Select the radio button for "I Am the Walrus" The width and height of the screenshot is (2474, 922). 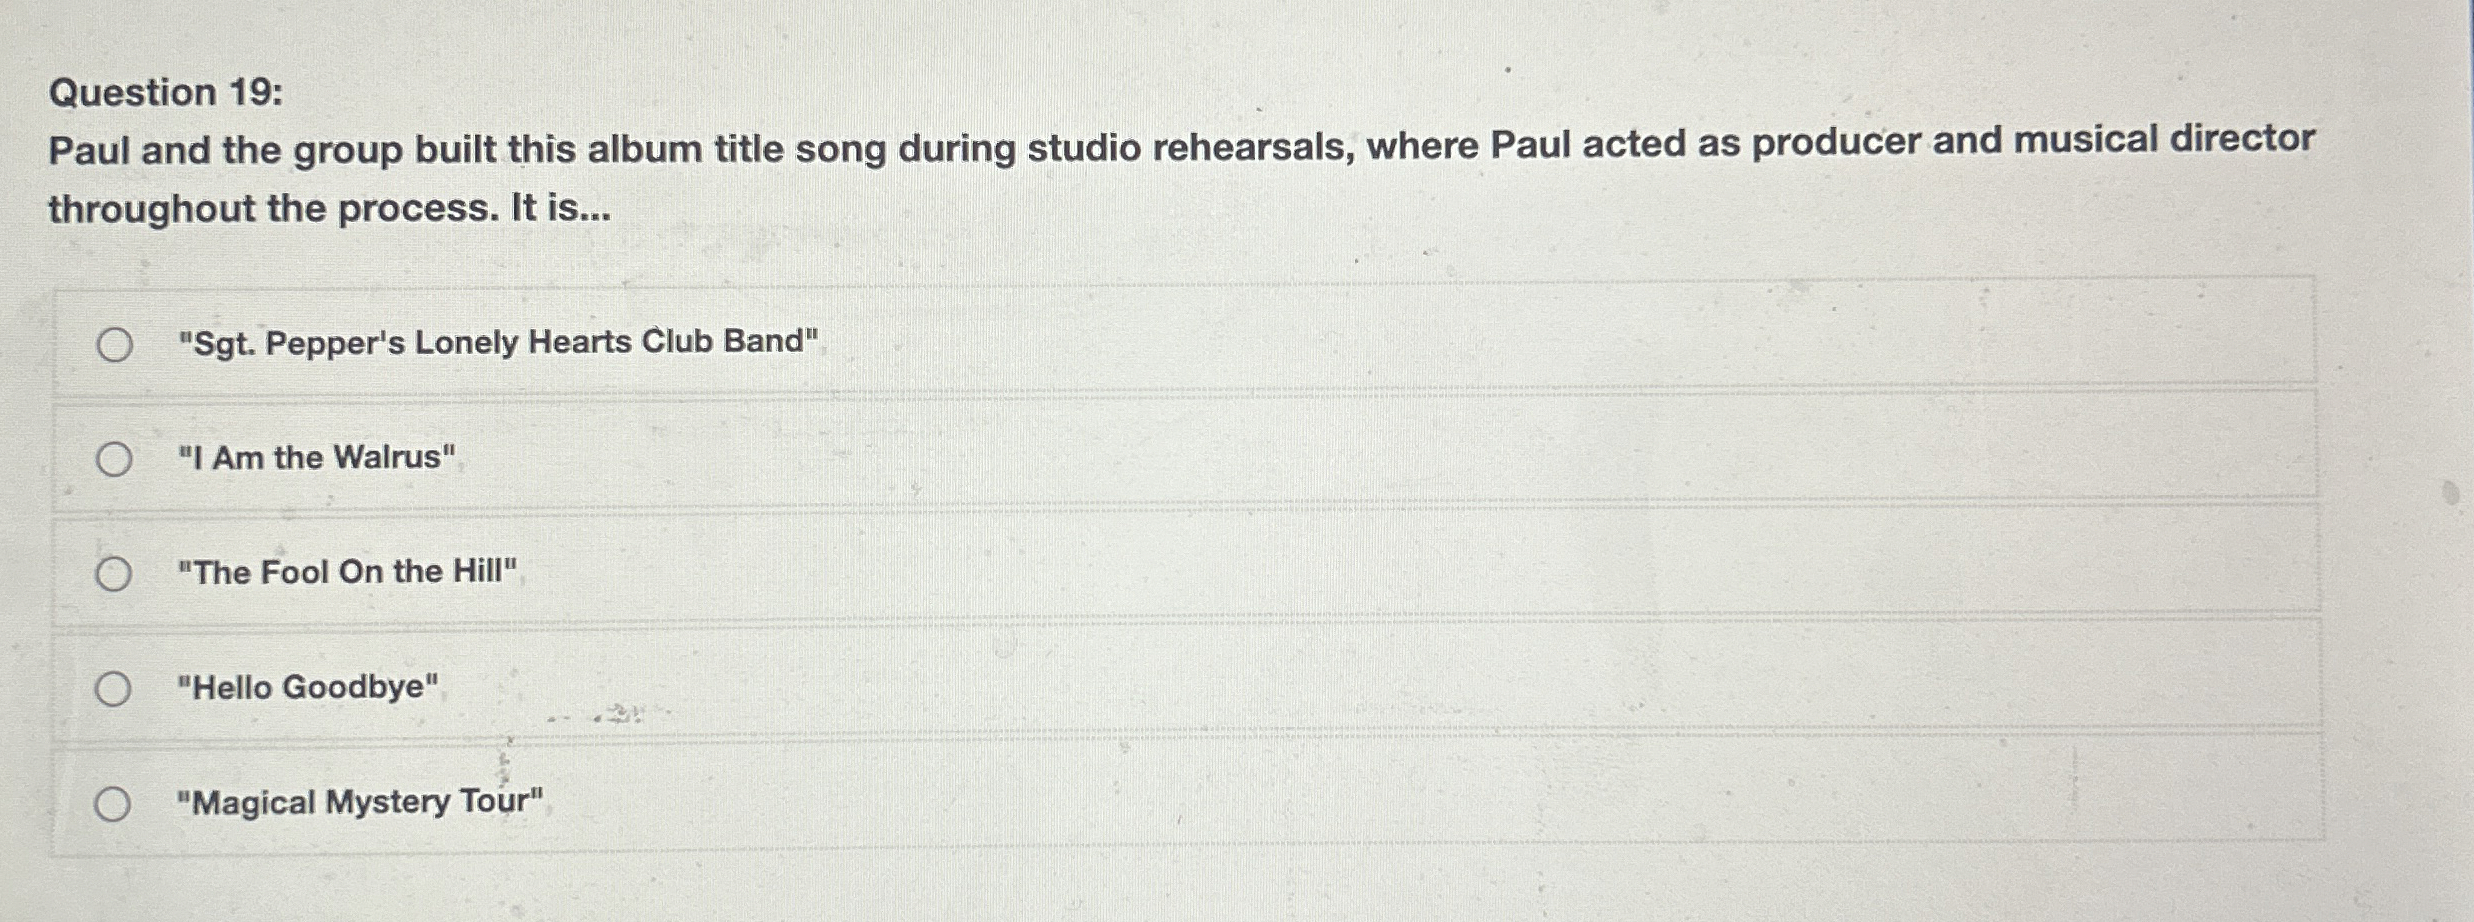[114, 459]
